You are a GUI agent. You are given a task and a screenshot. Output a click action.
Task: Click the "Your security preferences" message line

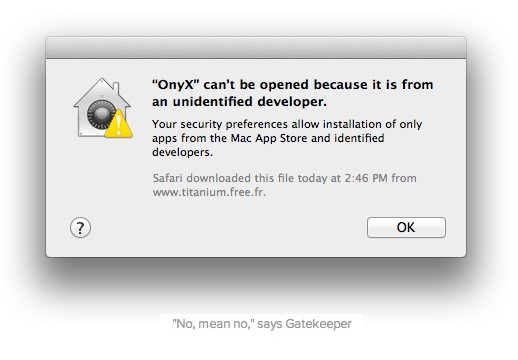pos(220,124)
